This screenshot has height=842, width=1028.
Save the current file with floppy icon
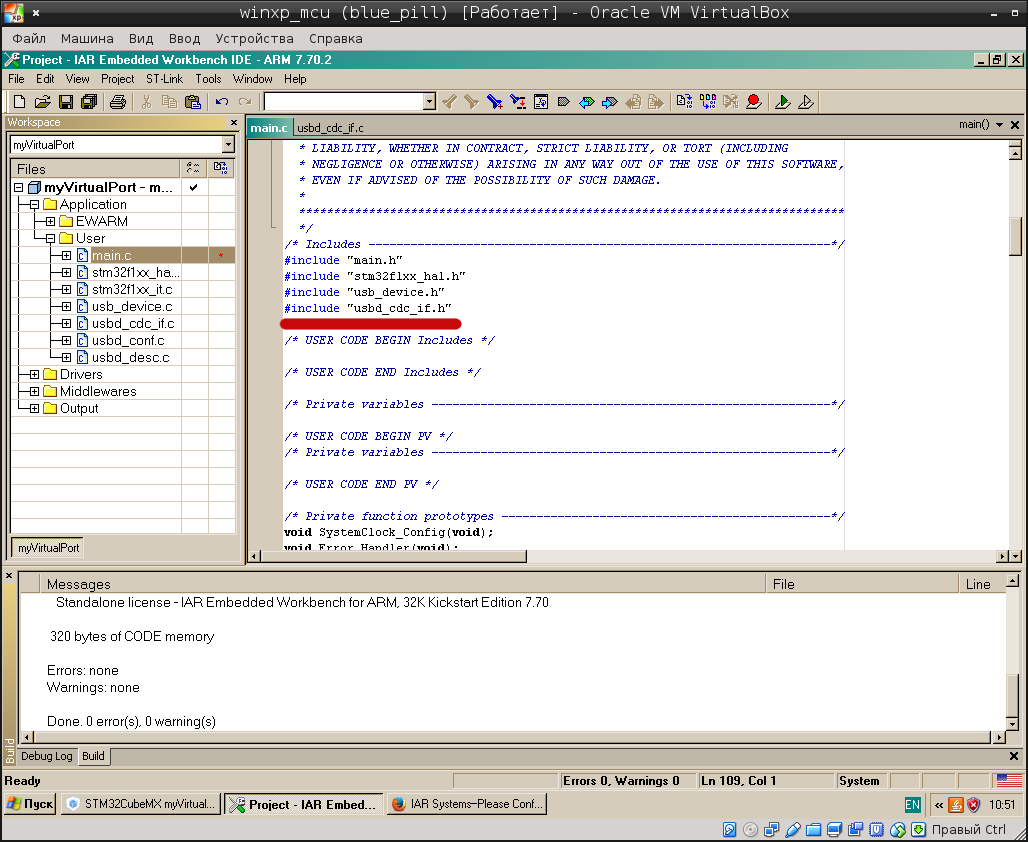[66, 102]
